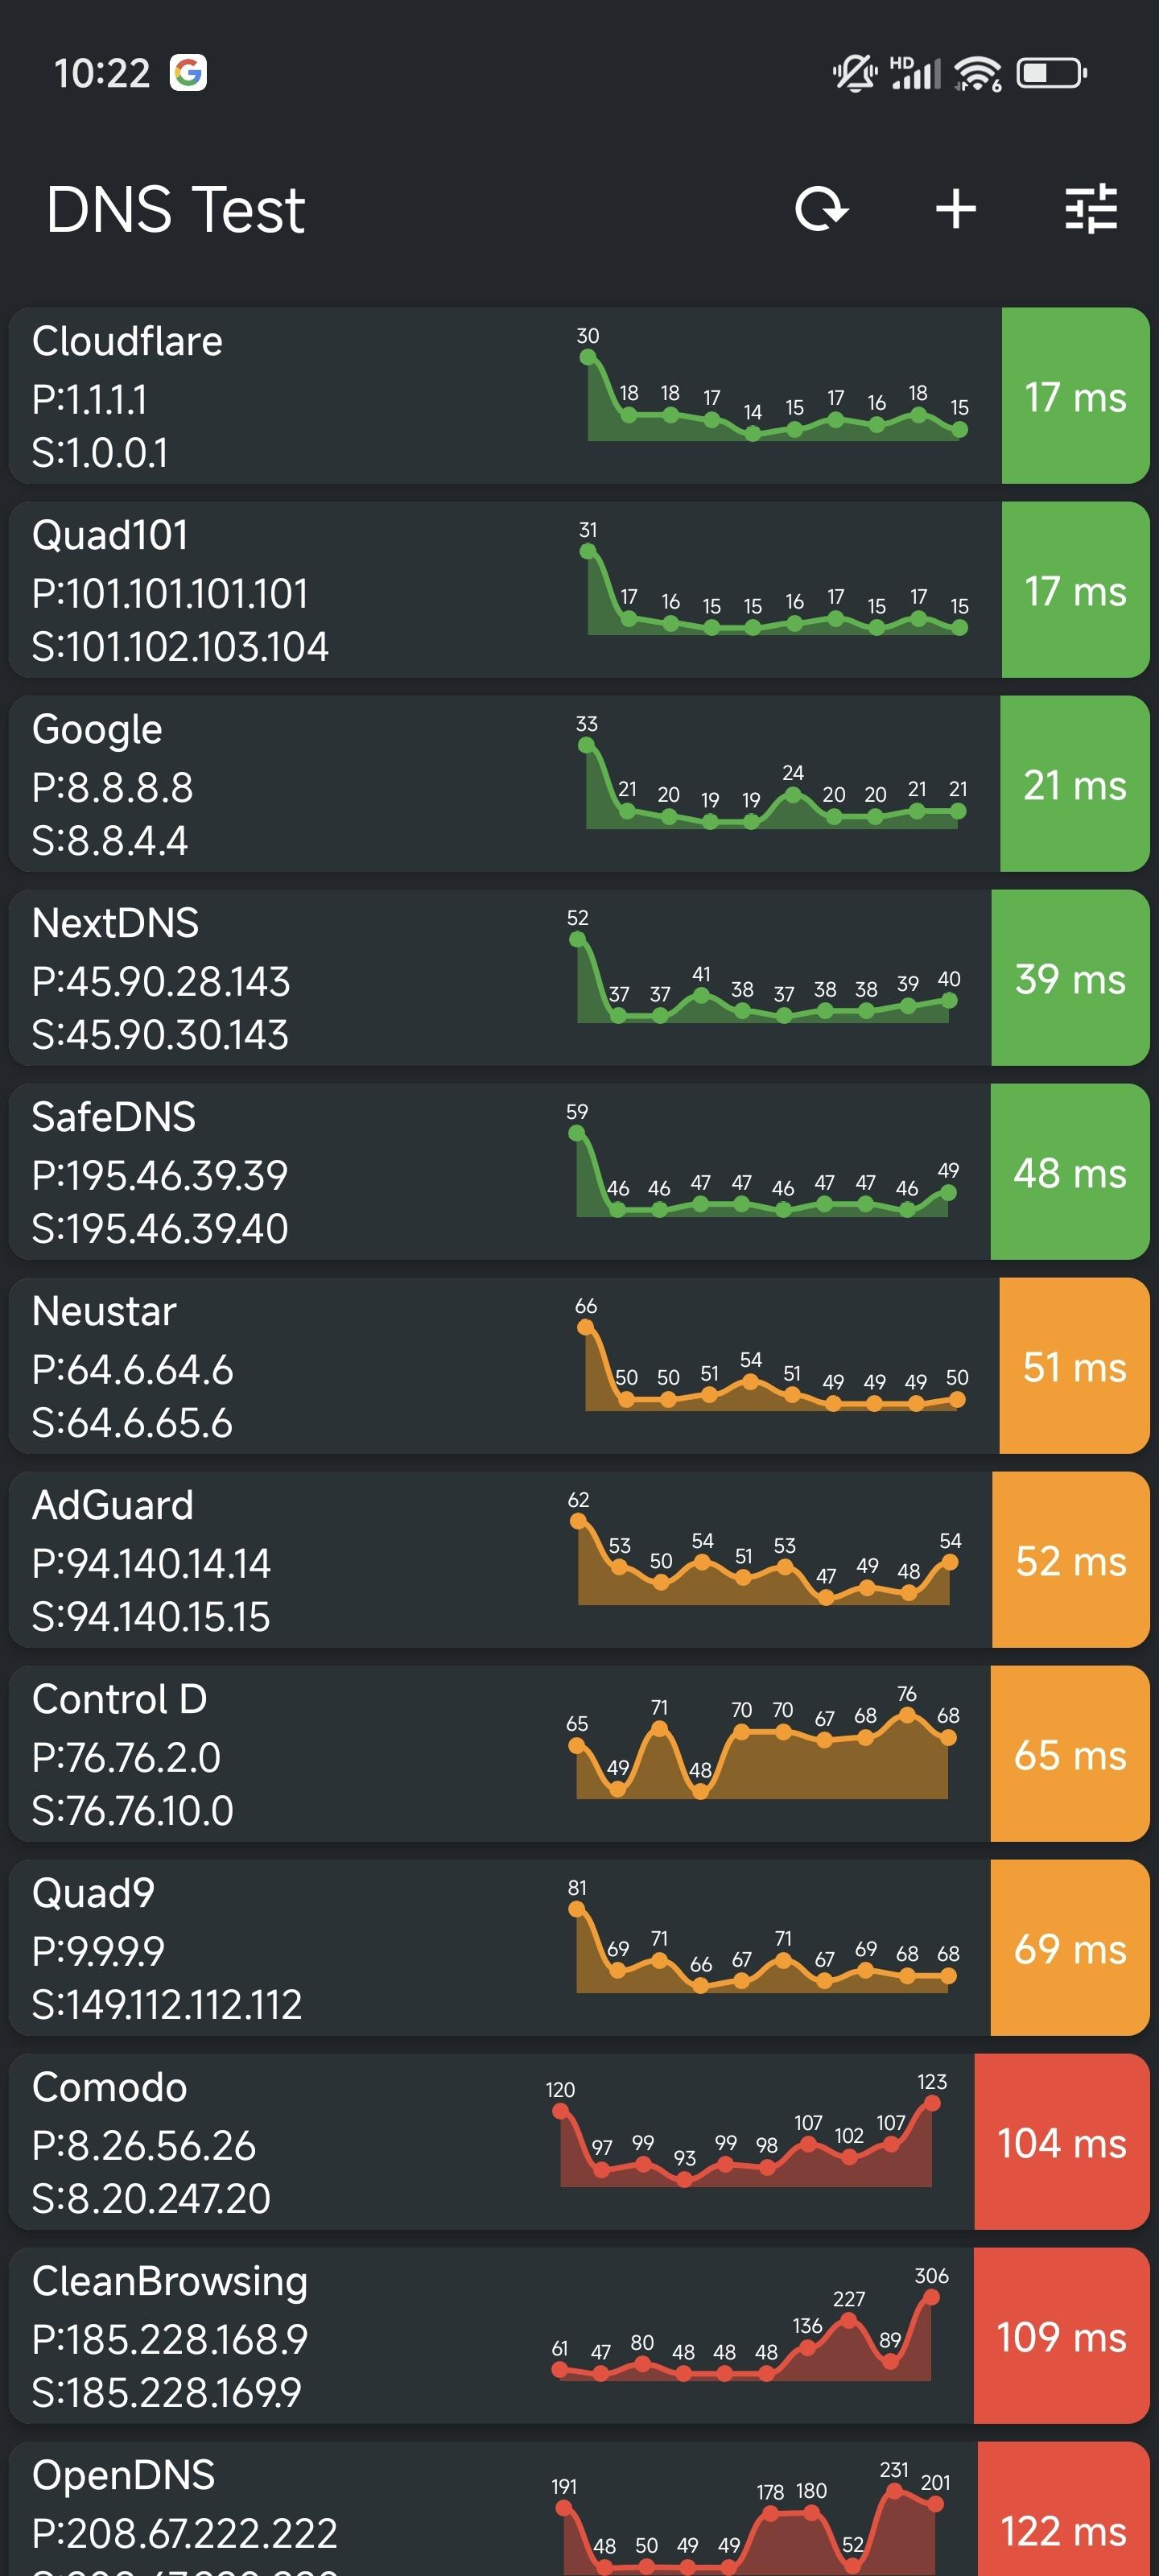Tap the Wi-Fi status icon
Image resolution: width=1159 pixels, height=2576 pixels.
(977, 73)
